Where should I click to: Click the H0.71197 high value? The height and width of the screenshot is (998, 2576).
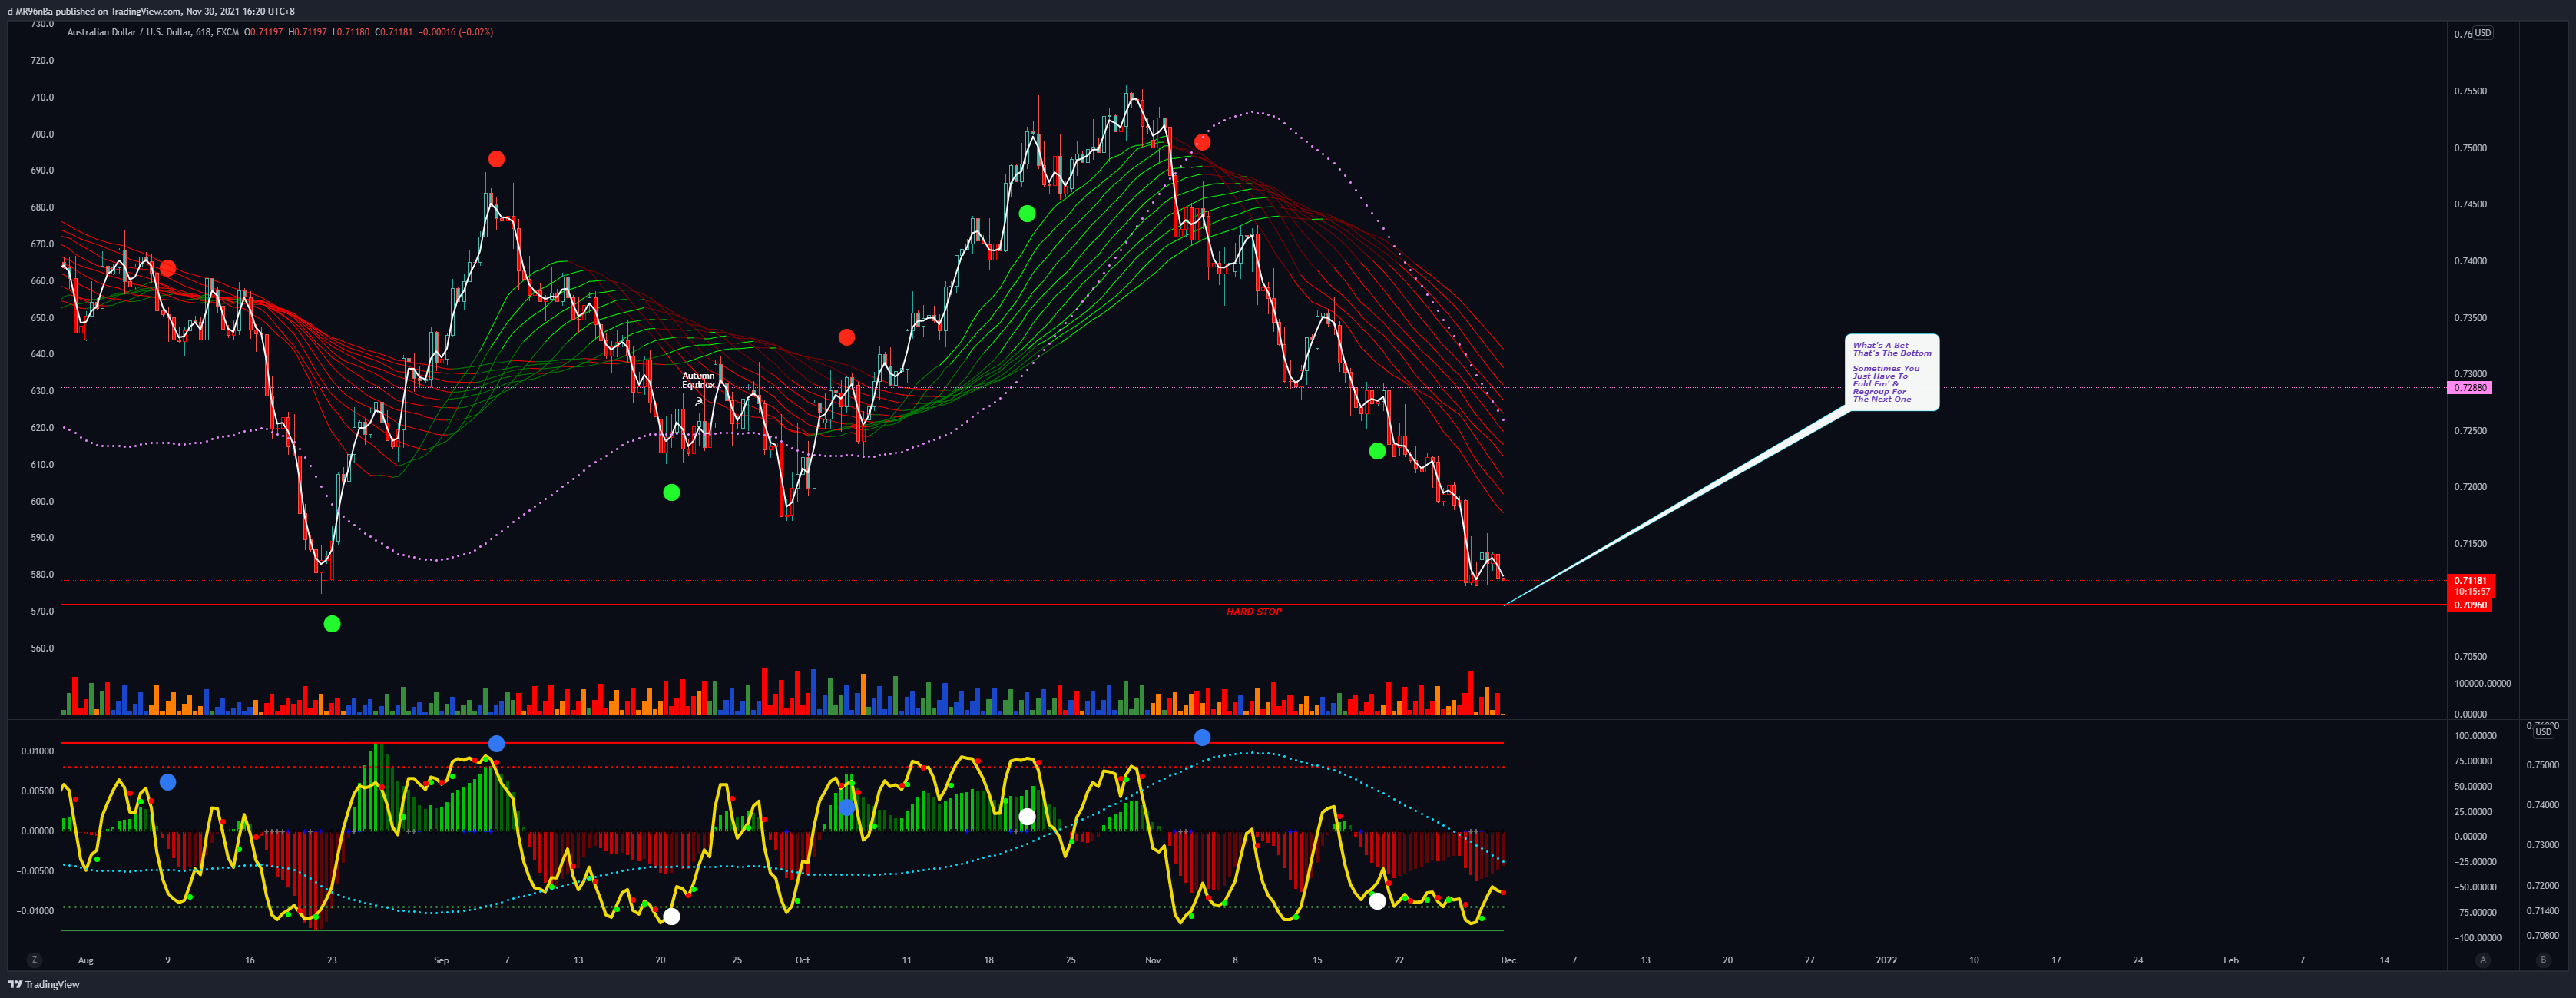pyautogui.click(x=308, y=32)
